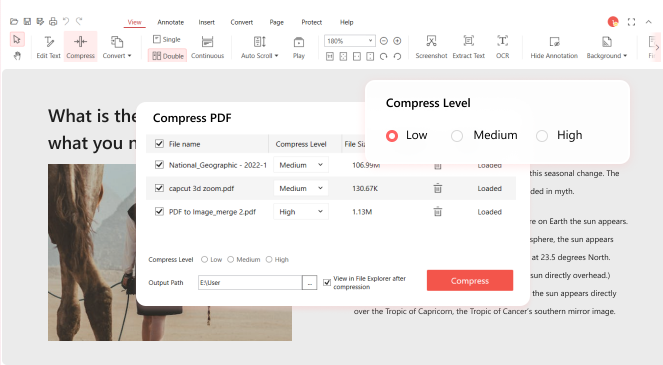Toggle the File name select-all checkbox
The height and width of the screenshot is (365, 663).
[159, 144]
